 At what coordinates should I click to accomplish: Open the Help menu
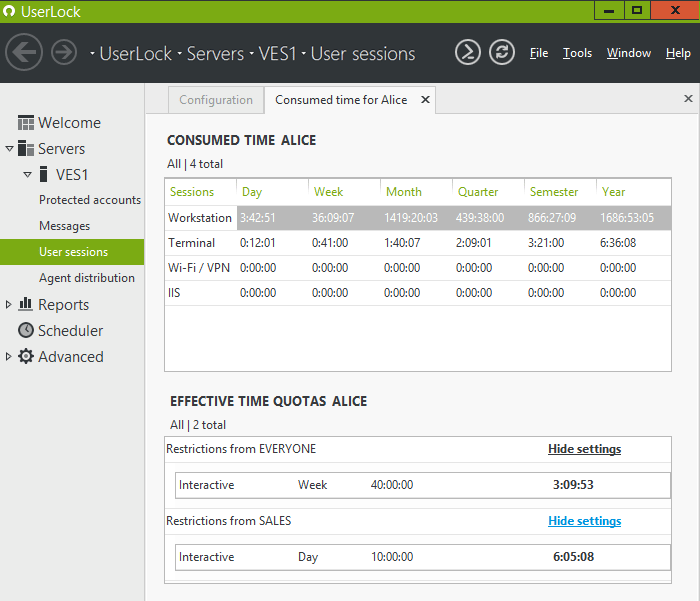[x=678, y=53]
